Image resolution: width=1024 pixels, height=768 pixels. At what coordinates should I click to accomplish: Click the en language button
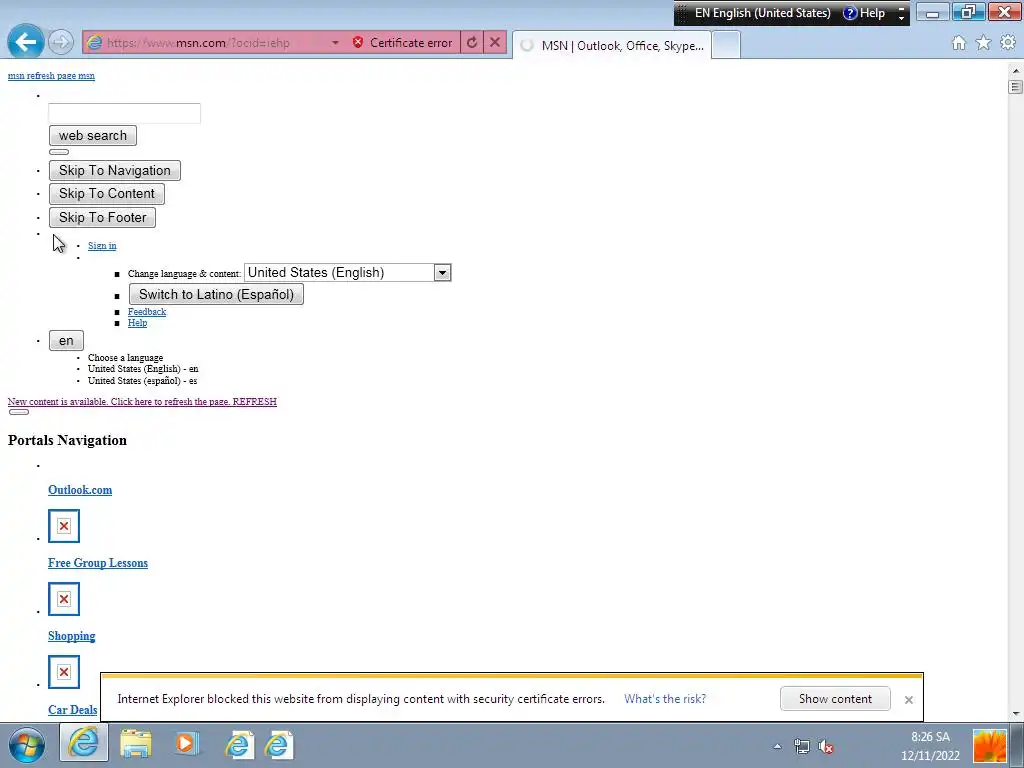[x=66, y=341]
